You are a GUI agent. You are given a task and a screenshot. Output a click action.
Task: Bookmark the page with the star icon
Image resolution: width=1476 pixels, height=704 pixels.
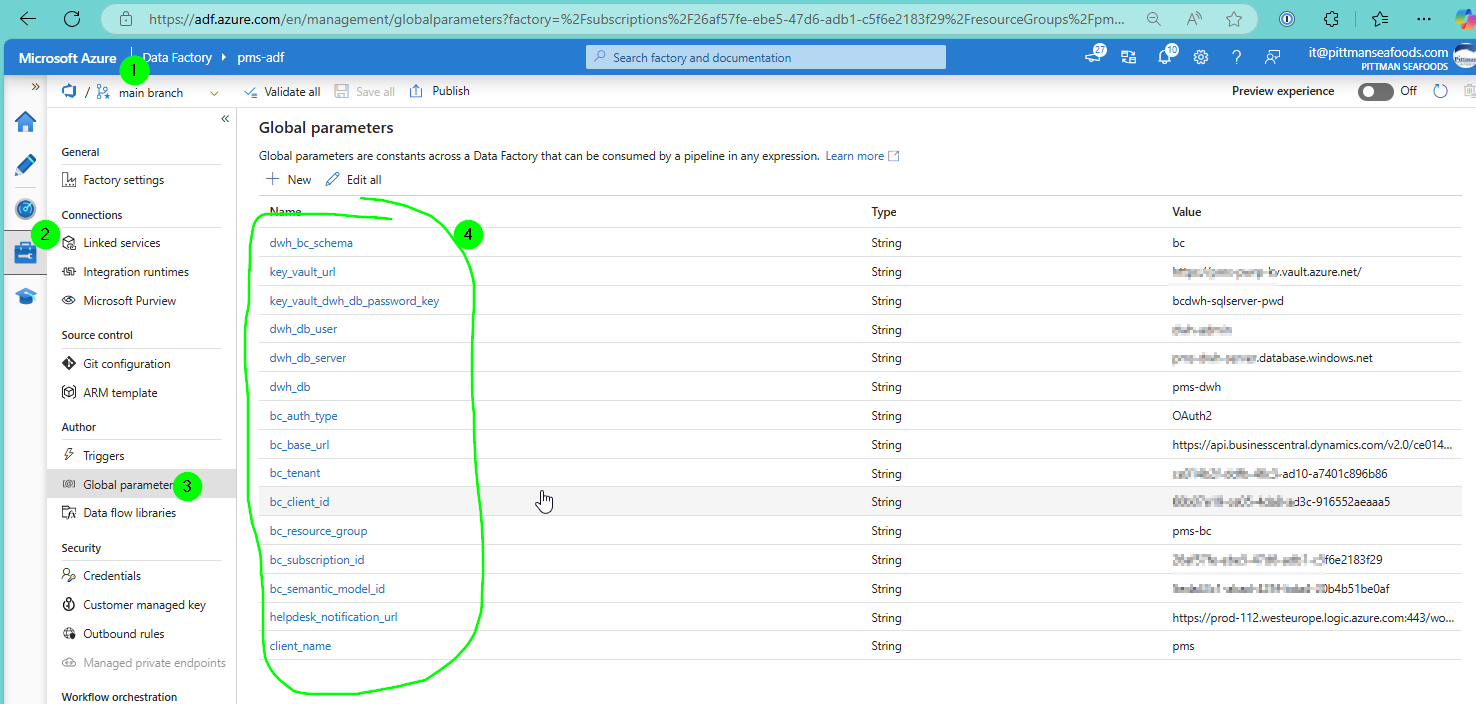tap(1234, 18)
